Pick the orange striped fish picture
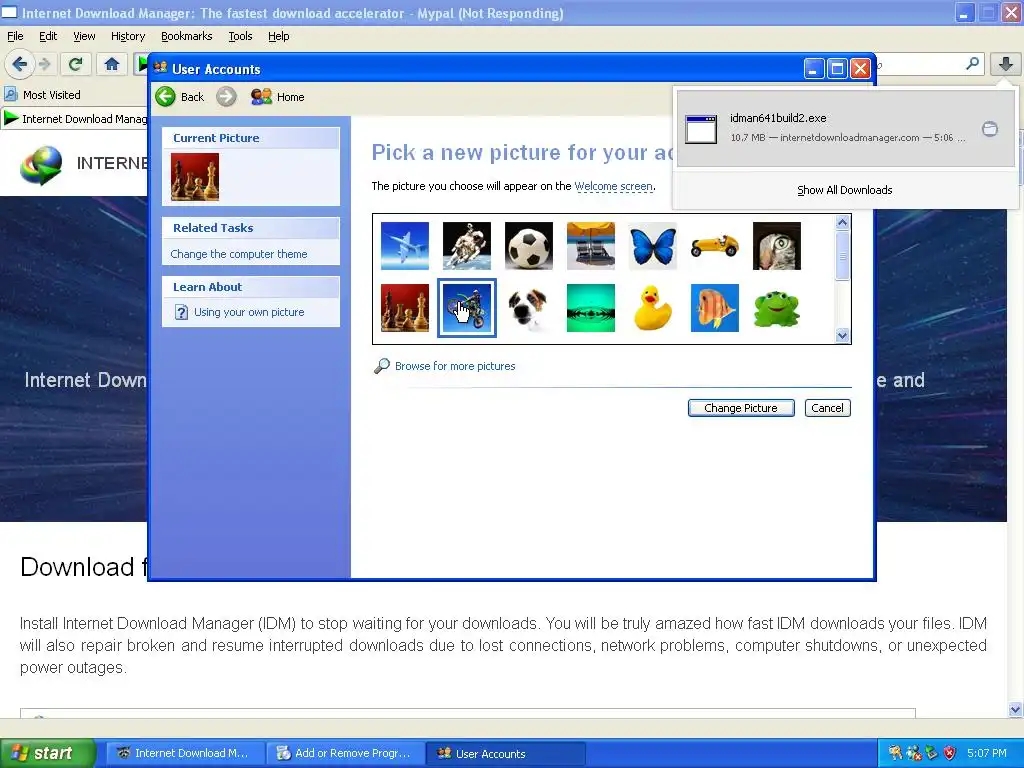Image resolution: width=1024 pixels, height=768 pixels. pos(714,308)
